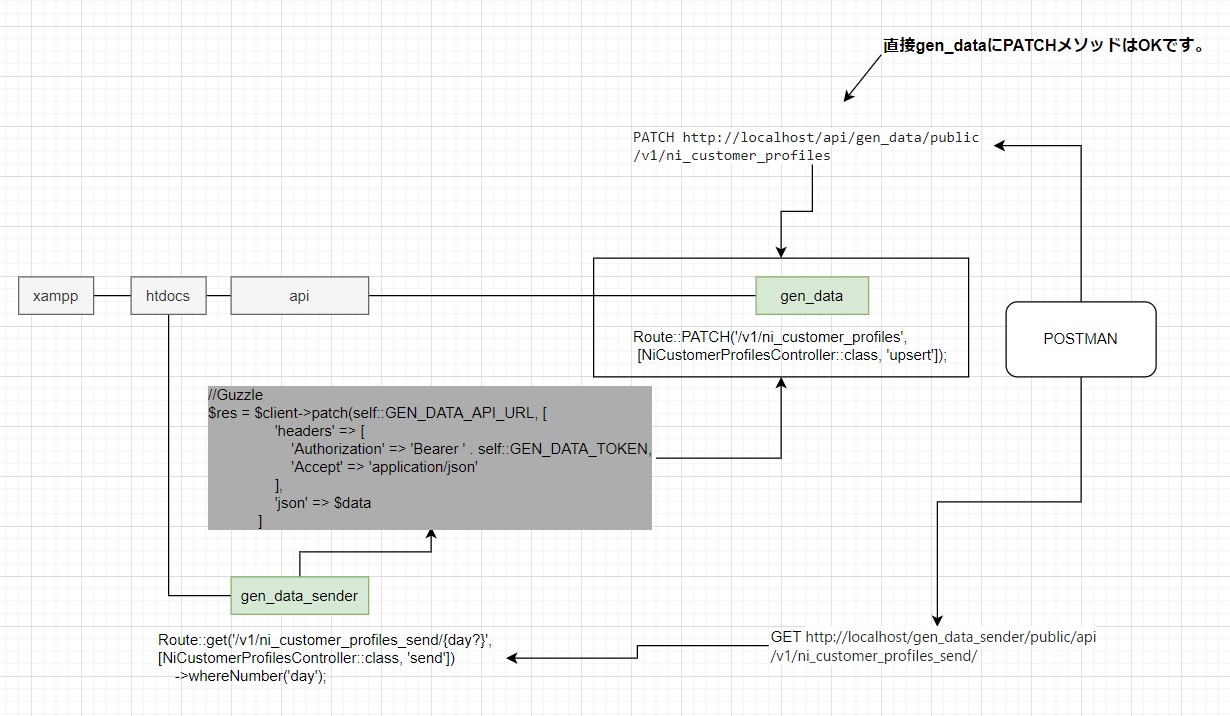Select the htdocs box
The image size is (1230, 716).
tap(168, 296)
